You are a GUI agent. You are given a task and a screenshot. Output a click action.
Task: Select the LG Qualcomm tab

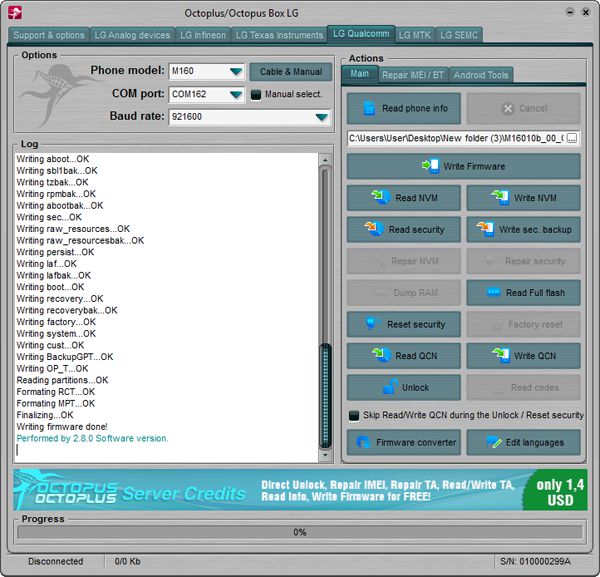[x=361, y=34]
